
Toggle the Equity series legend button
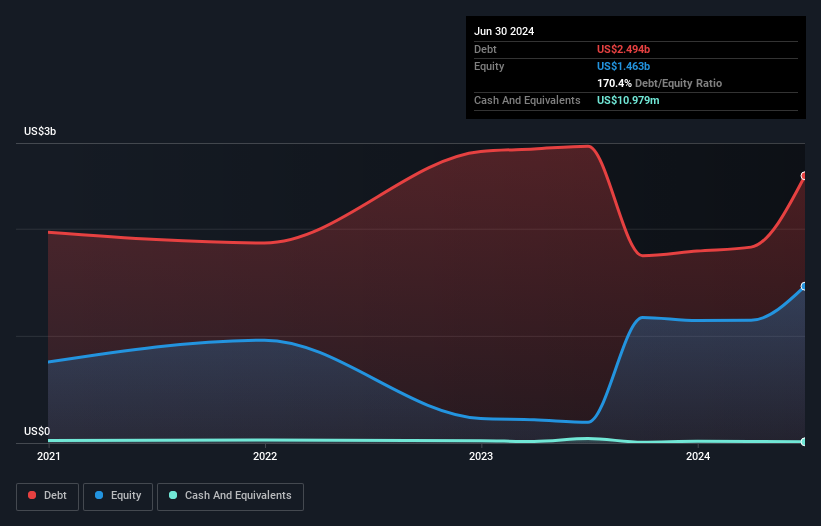[118, 496]
